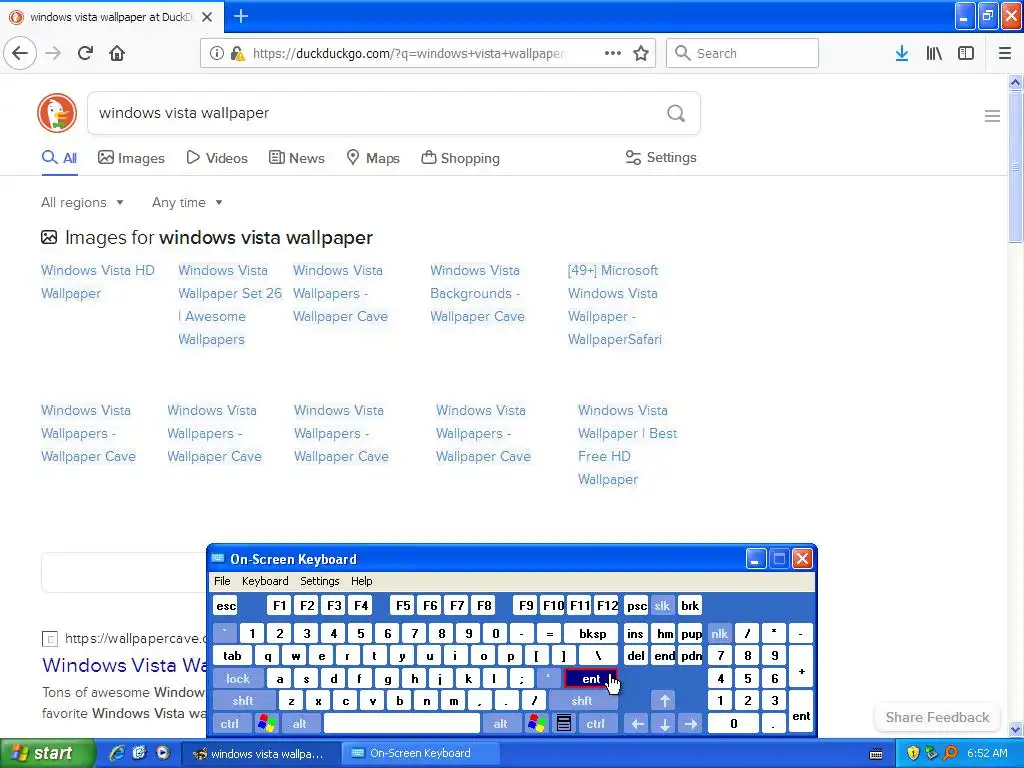1024x768 pixels.
Task: Switch to the Shopping results tab
Action: [460, 158]
